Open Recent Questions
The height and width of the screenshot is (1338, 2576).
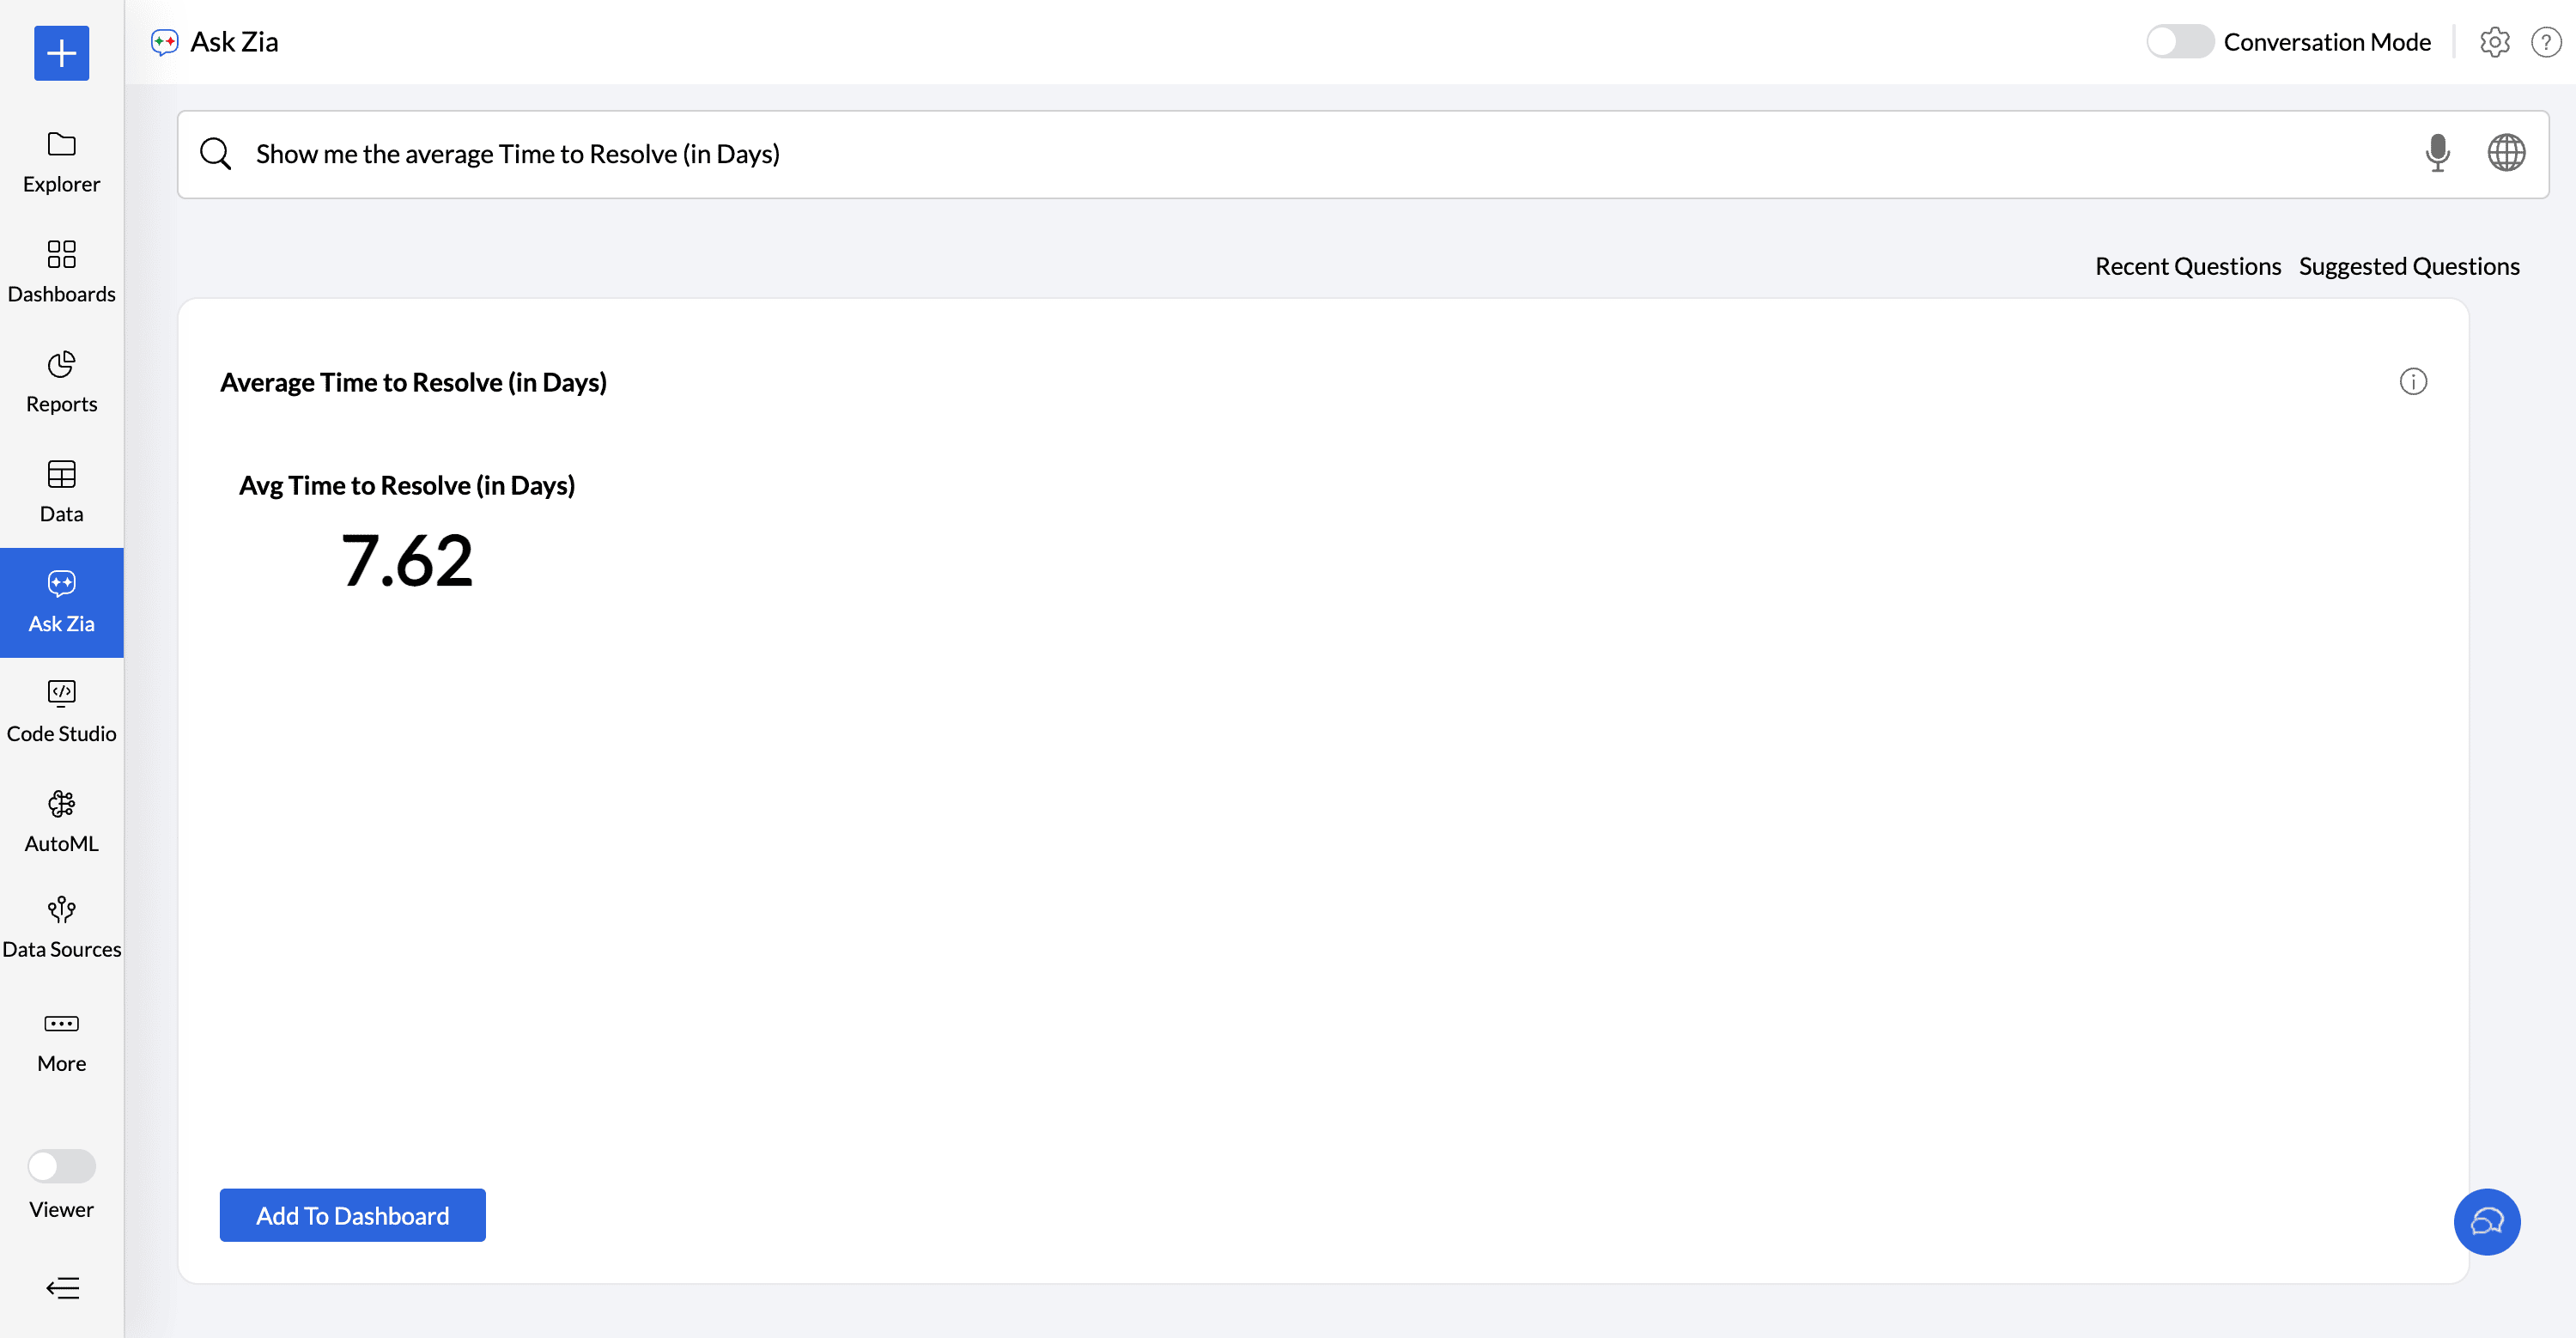(2187, 266)
